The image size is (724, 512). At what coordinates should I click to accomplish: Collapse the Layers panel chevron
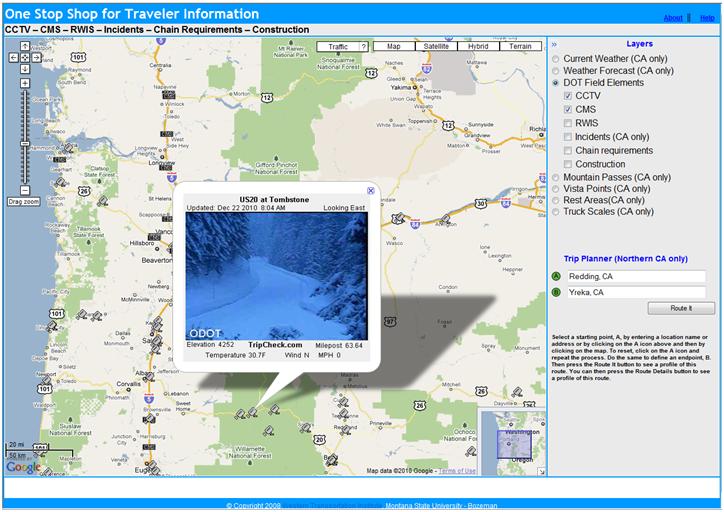click(x=555, y=45)
